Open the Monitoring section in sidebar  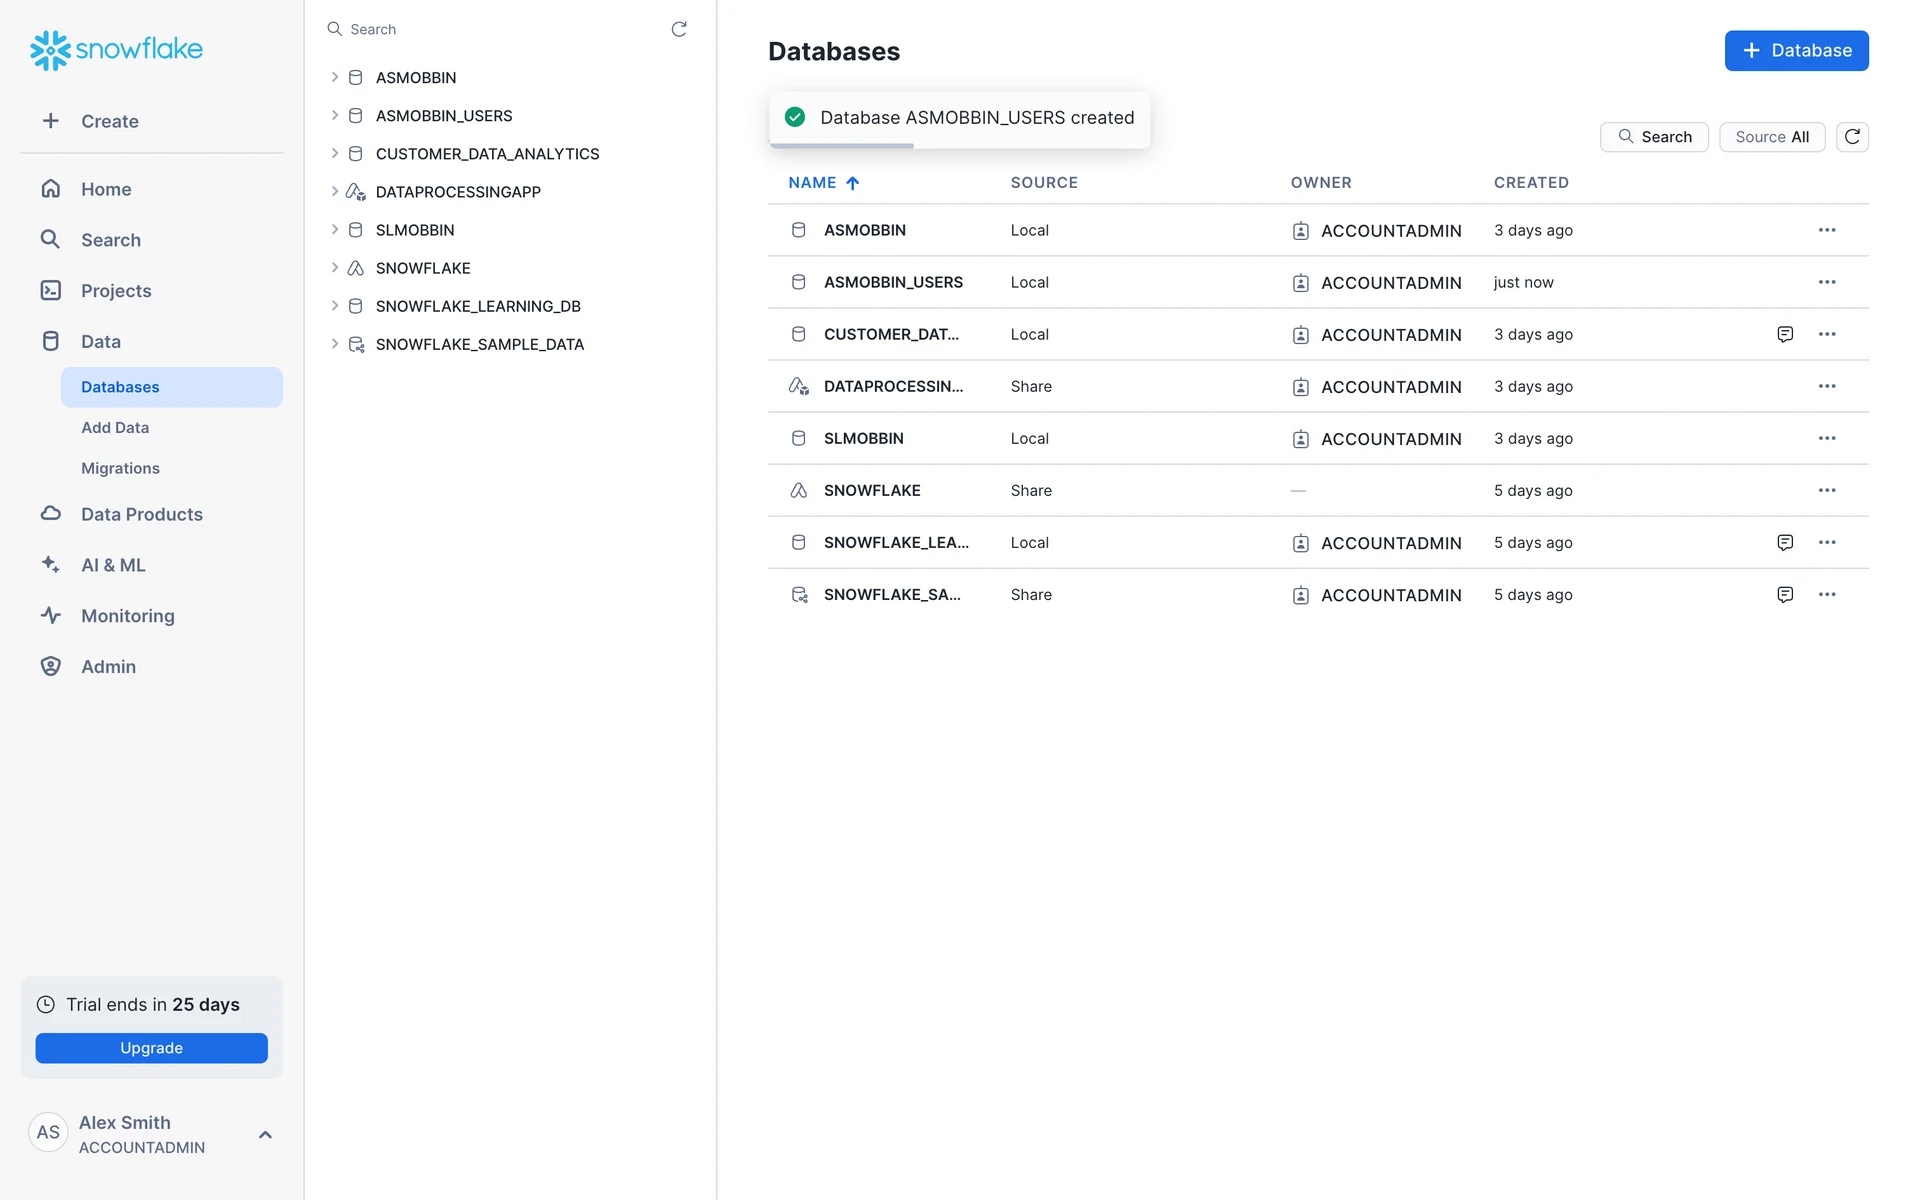(x=127, y=616)
